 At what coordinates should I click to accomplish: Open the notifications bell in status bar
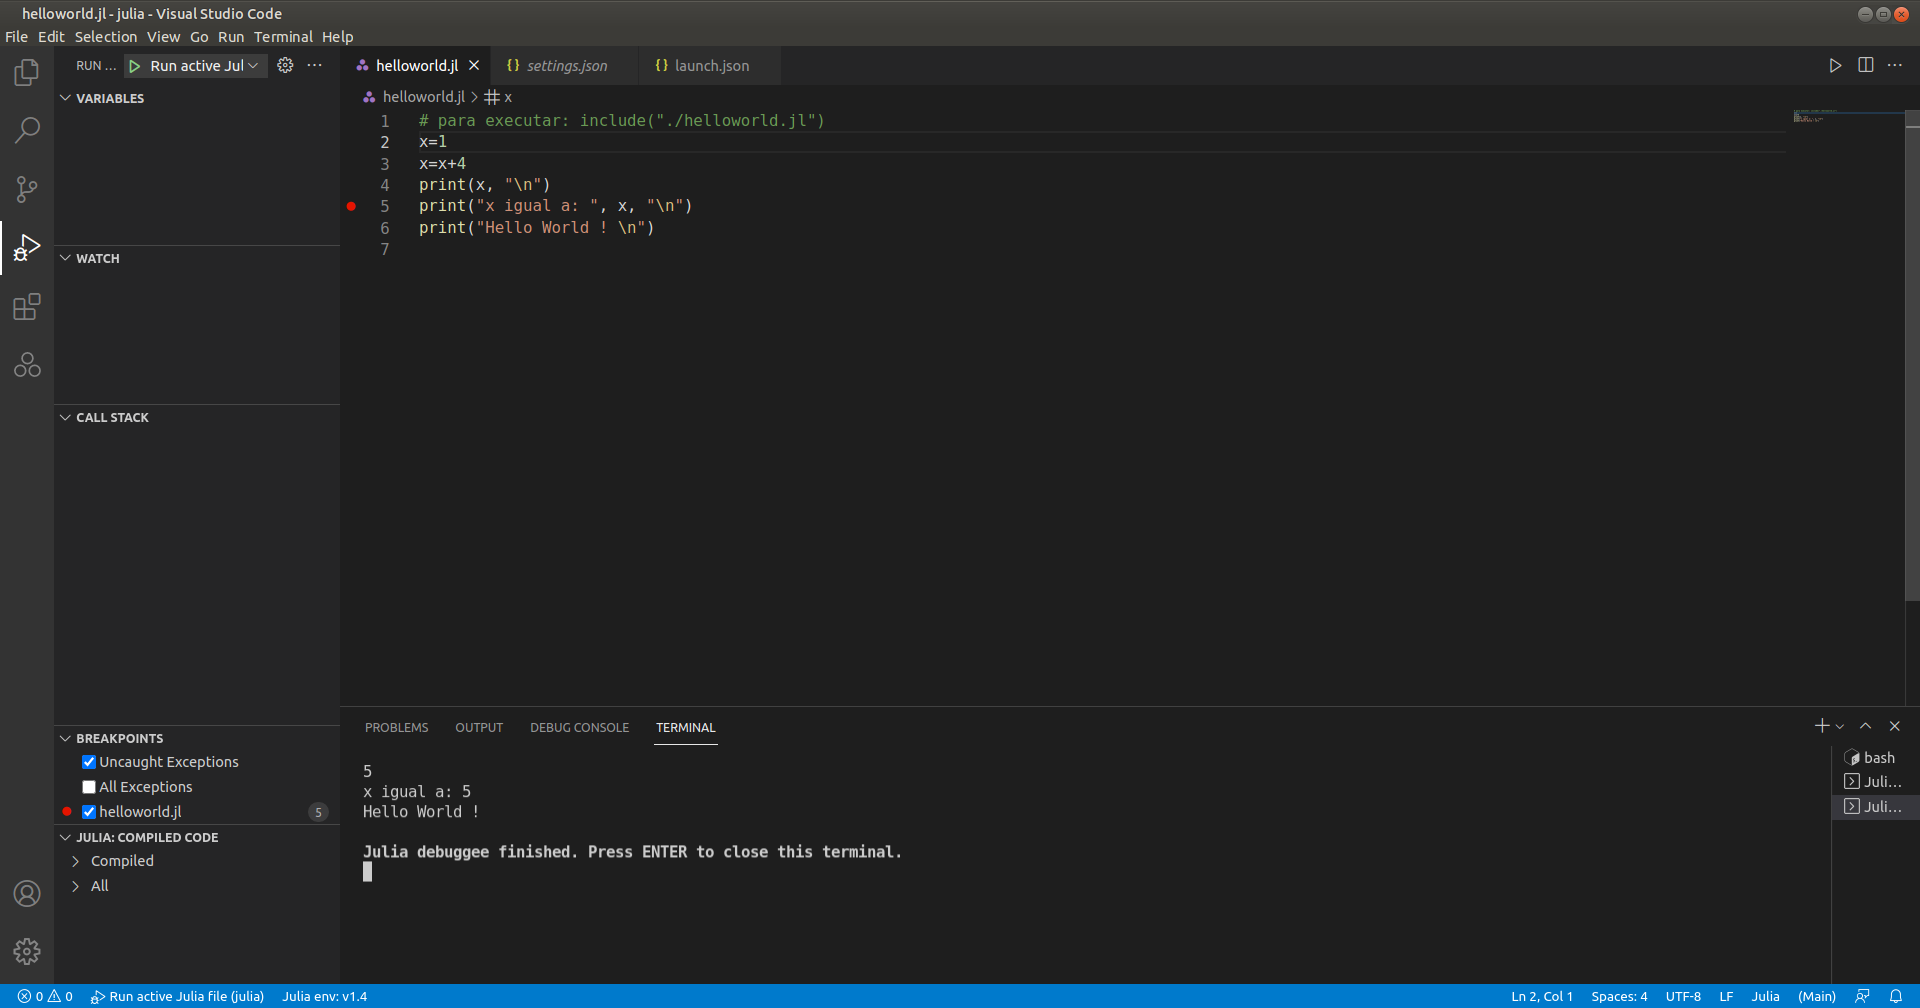pos(1895,995)
